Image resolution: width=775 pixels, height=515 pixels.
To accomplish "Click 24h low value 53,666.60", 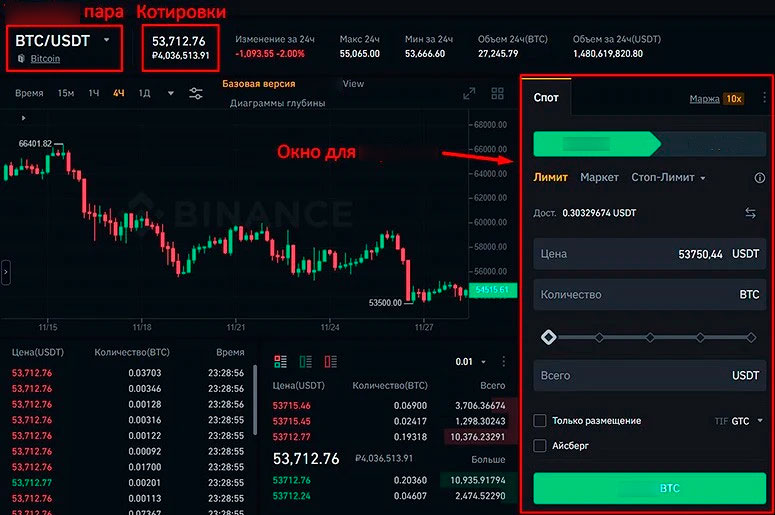I will point(425,54).
